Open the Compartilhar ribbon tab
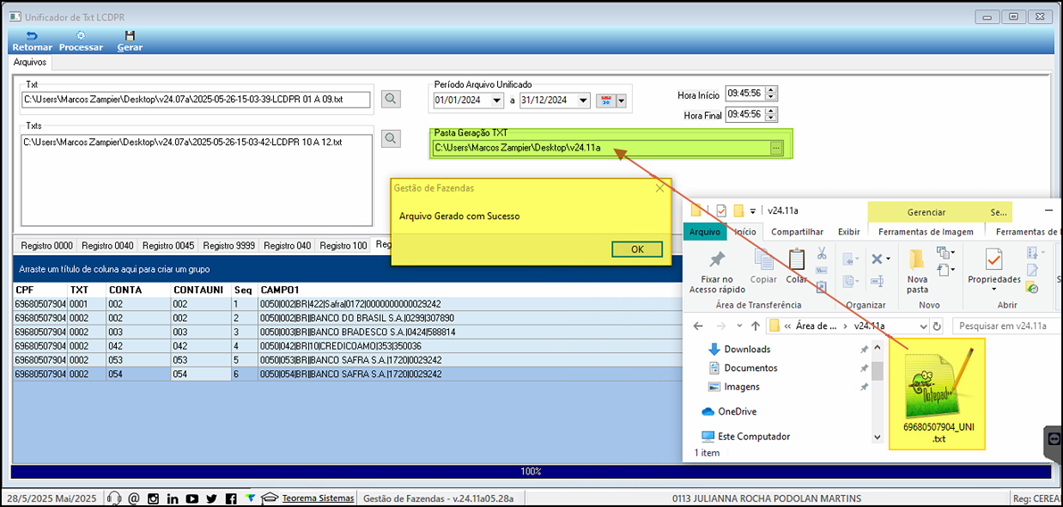The width and height of the screenshot is (1063, 507). tap(797, 232)
